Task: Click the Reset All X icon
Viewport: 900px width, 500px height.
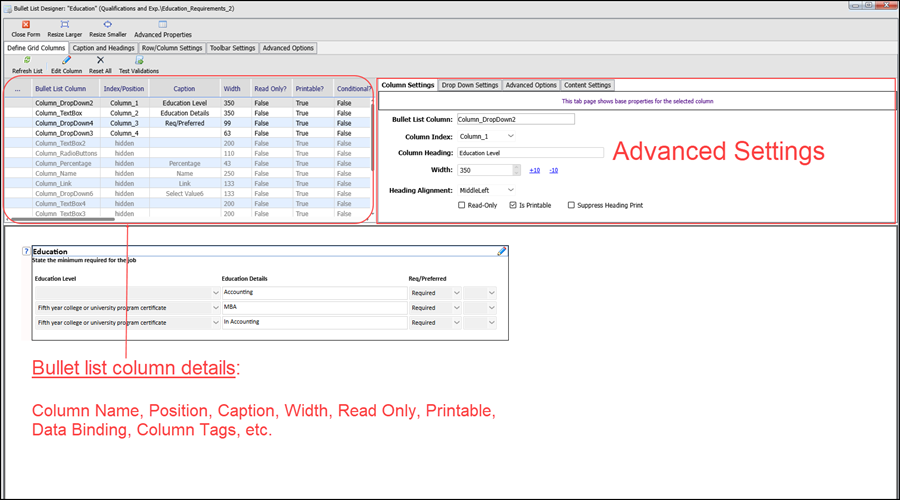Action: click(x=100, y=60)
